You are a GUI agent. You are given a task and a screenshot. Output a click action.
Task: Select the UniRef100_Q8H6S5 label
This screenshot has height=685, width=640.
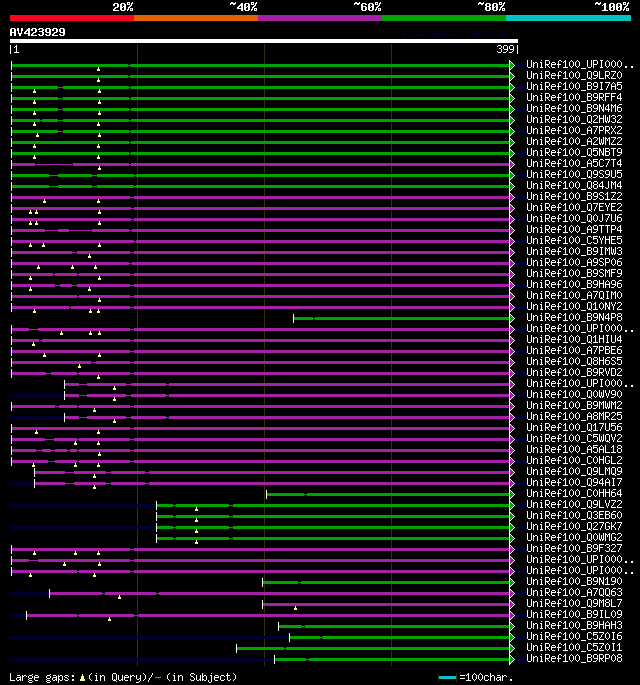[574, 361]
